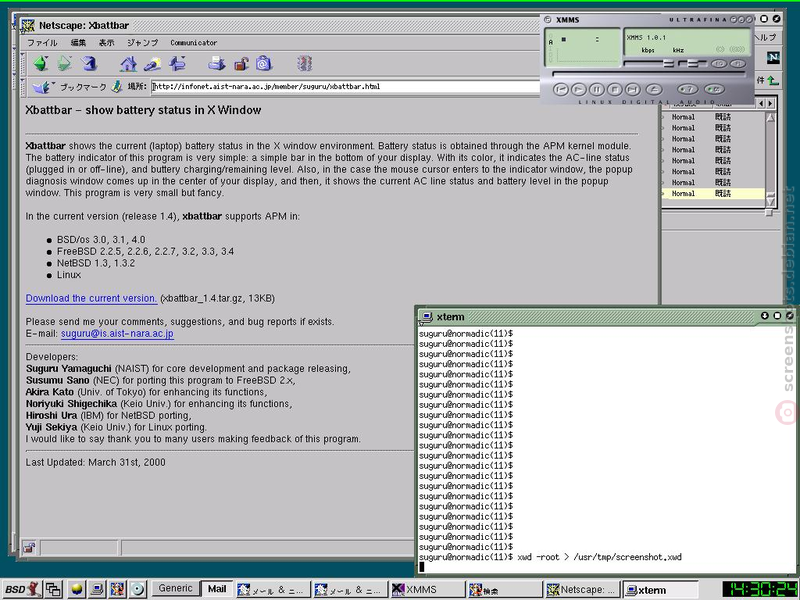Image resolution: width=800 pixels, height=600 pixels.
Task: Click the BSD start button on the panel
Action: click(x=23, y=589)
